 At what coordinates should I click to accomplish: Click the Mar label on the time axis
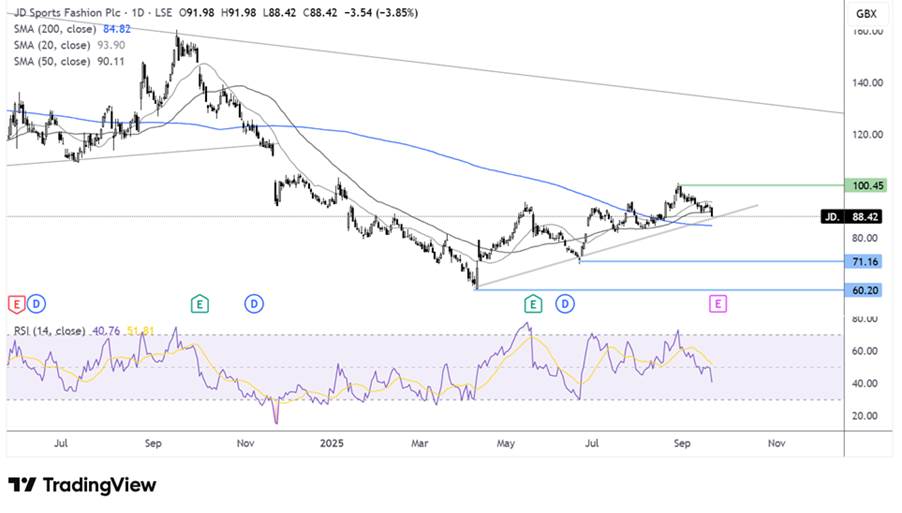419,443
